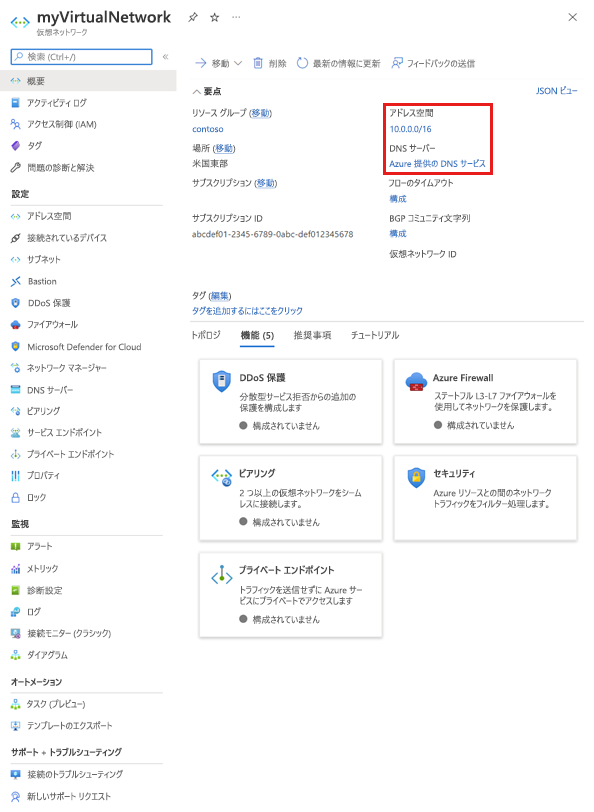
Task: Click the 削除 trash icon
Action: point(258,63)
